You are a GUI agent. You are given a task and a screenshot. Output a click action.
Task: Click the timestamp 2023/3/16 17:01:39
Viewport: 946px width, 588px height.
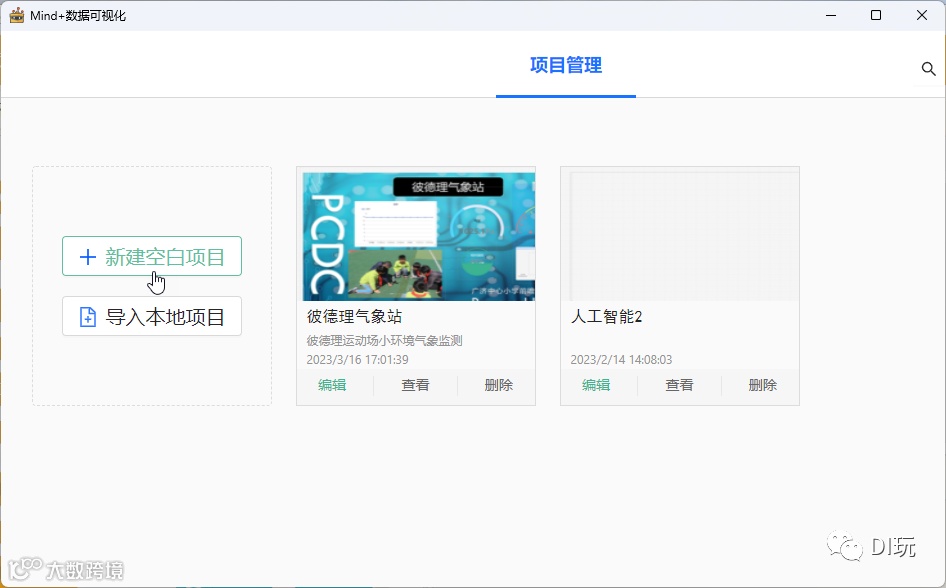[x=357, y=359]
